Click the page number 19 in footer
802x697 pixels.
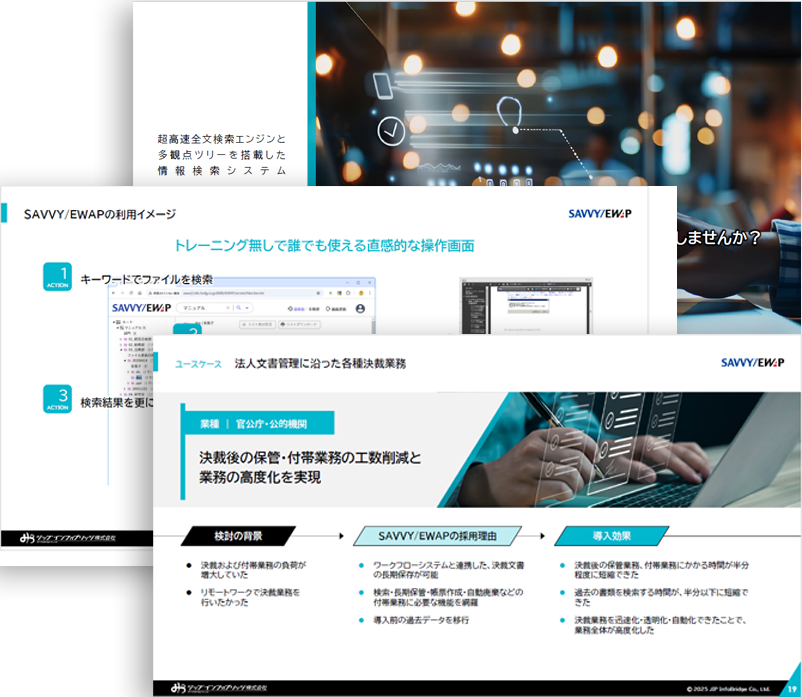coord(788,688)
